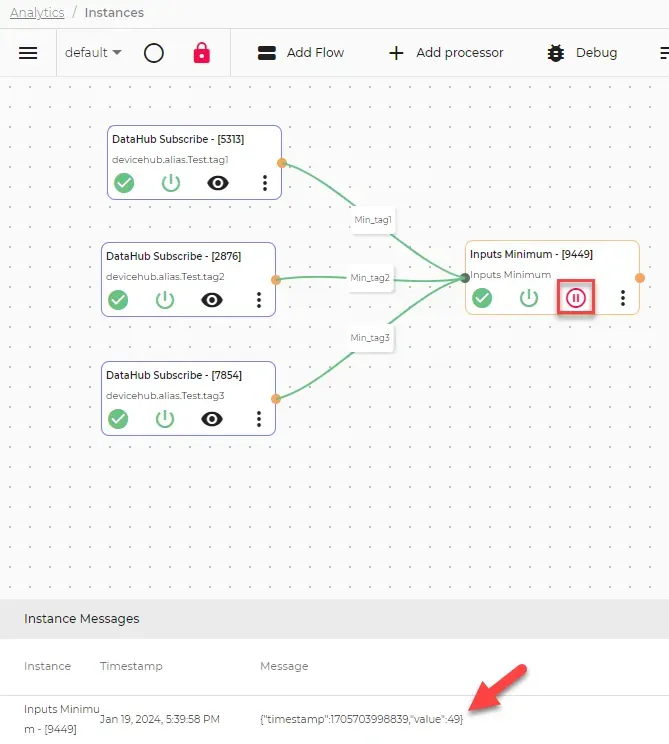Click devicehub.alias.Test.tag2 topic text
This screenshot has width=669, height=744.
pyautogui.click(x=165, y=277)
